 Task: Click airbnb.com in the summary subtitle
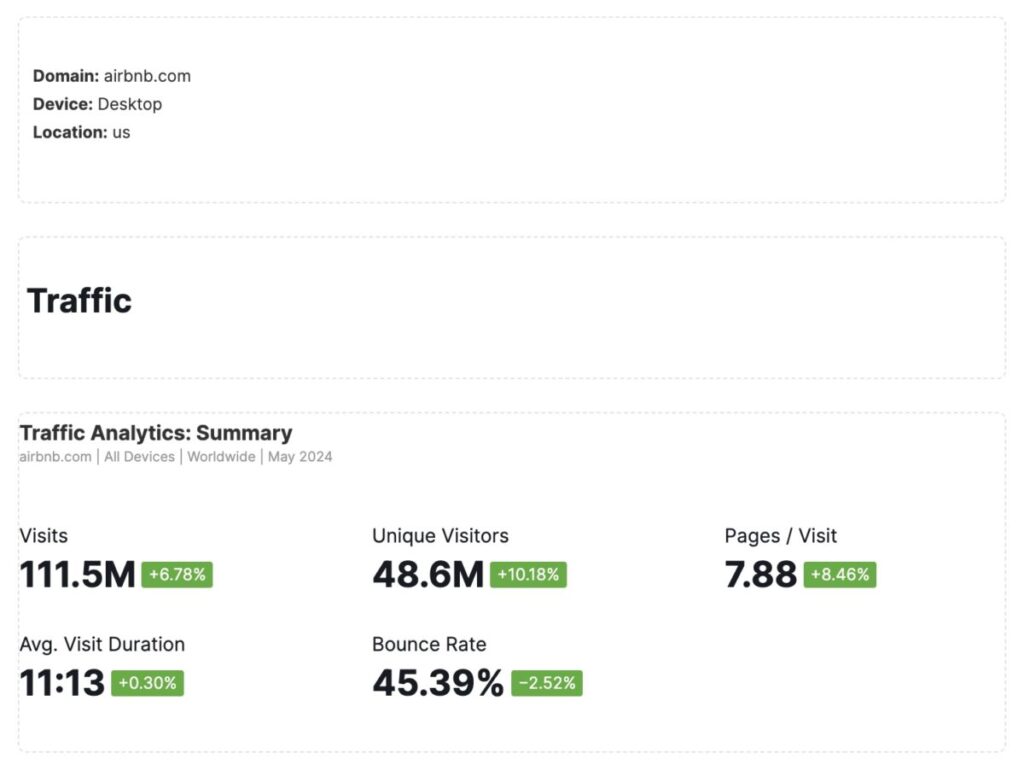(x=56, y=457)
